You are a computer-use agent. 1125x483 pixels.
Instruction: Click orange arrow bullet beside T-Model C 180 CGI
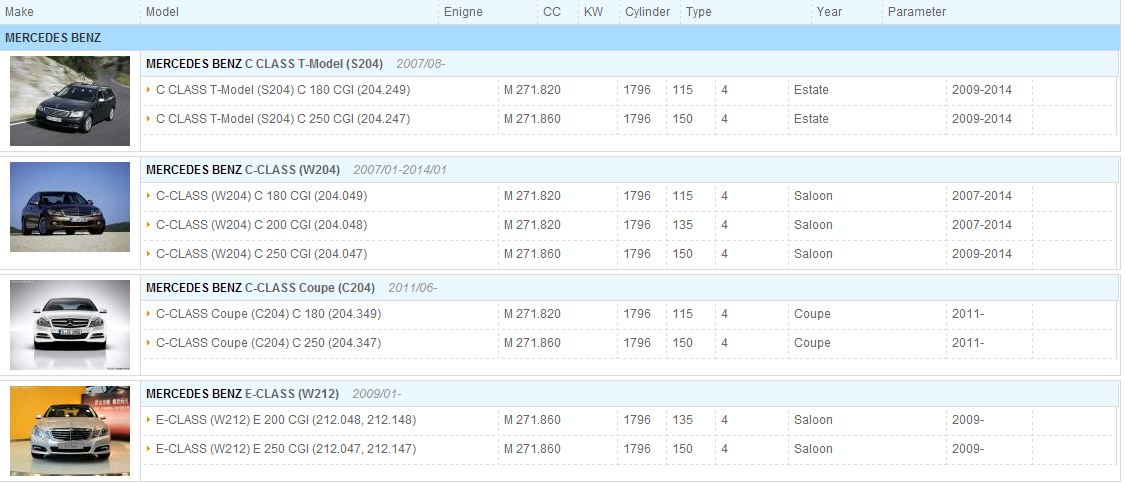[149, 90]
